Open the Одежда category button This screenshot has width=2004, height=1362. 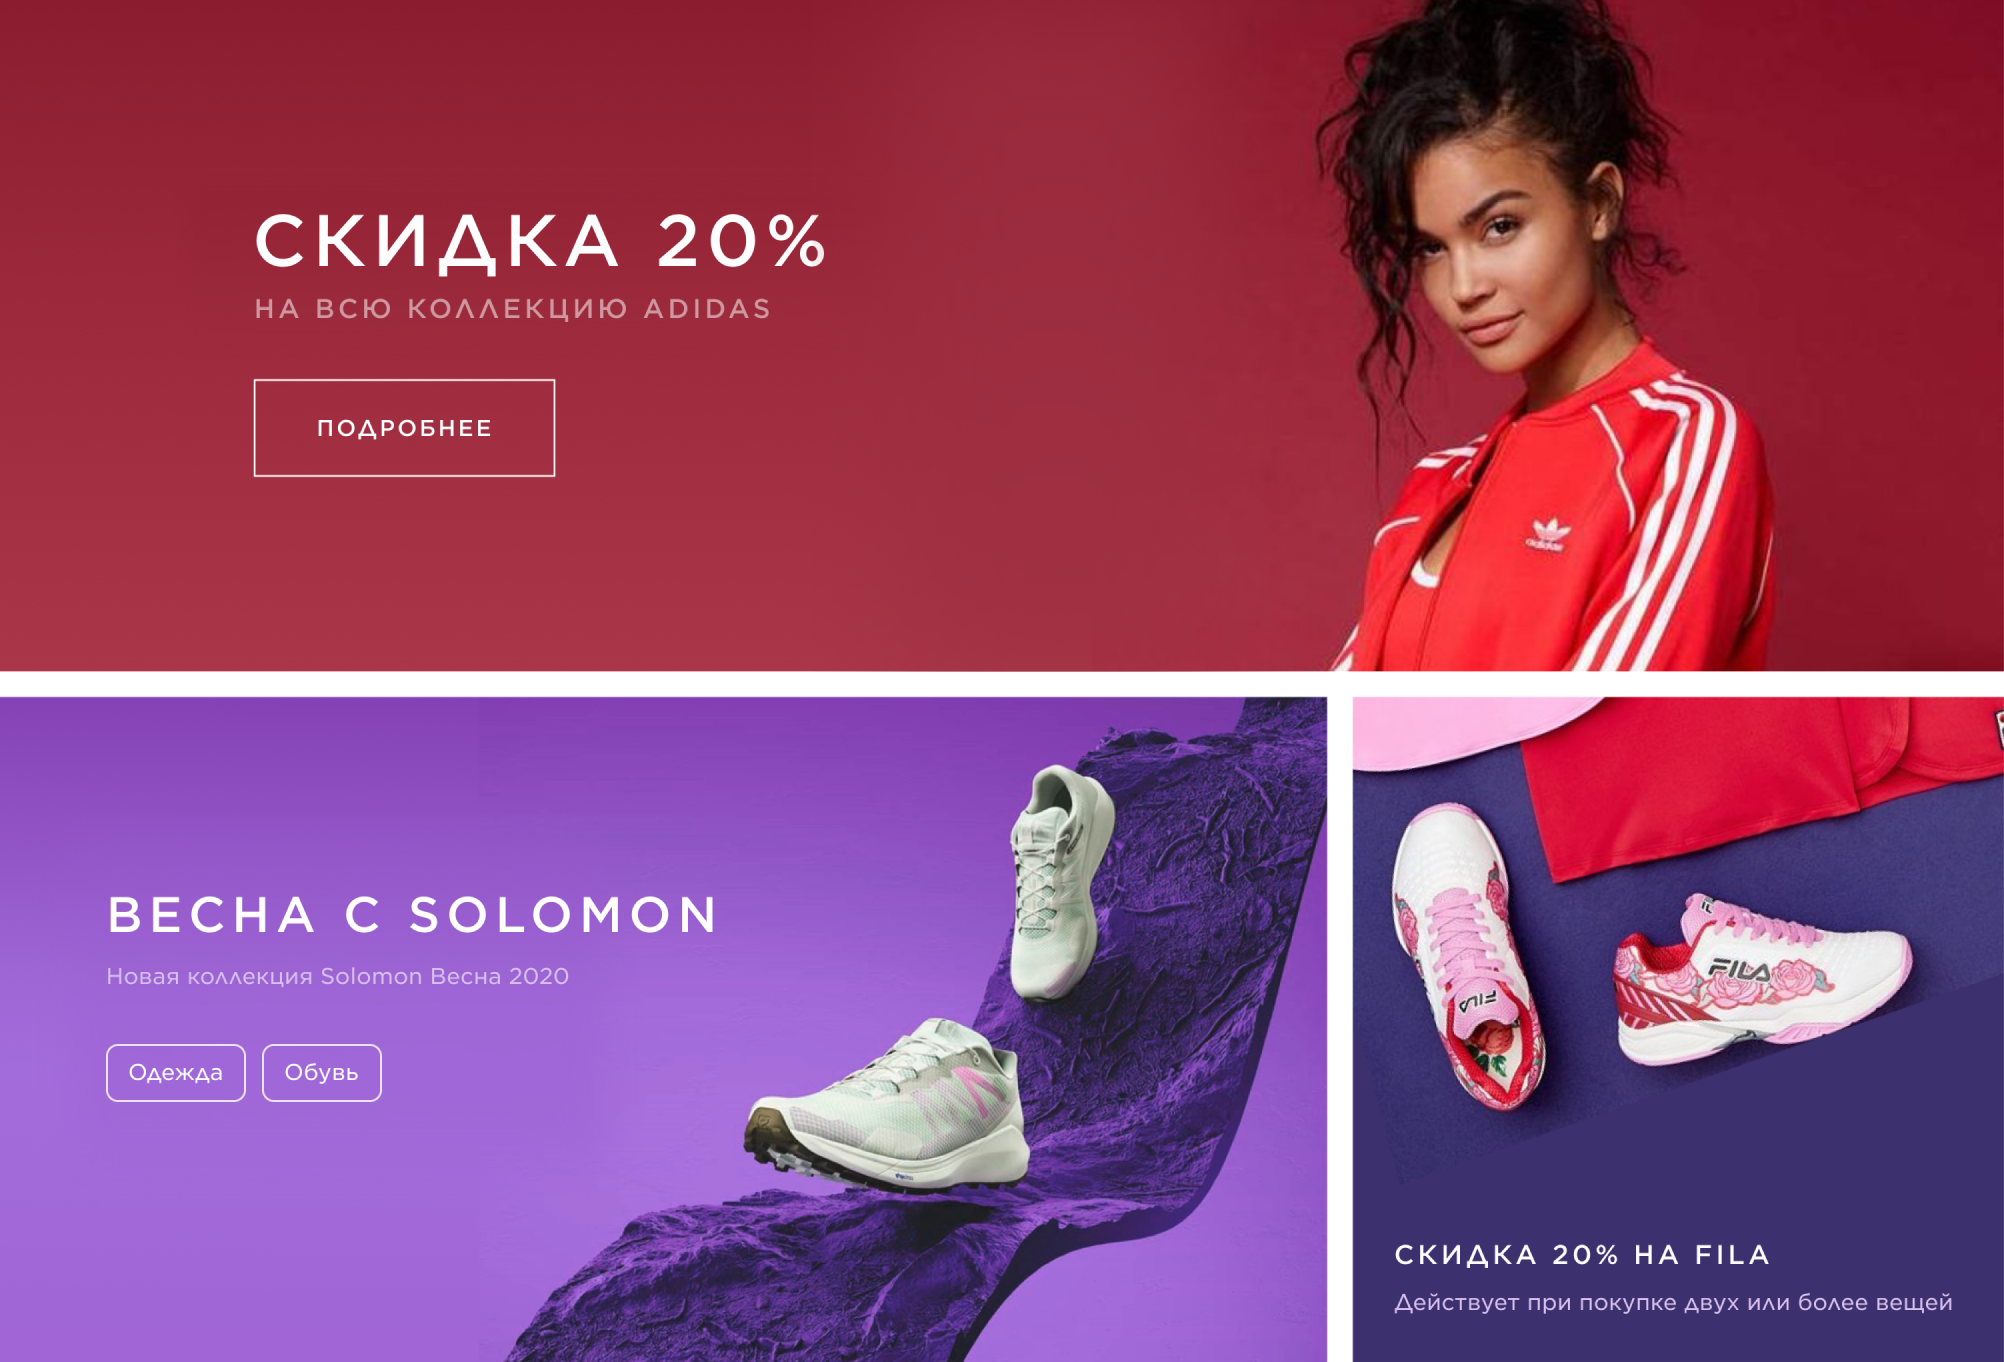coord(176,1073)
